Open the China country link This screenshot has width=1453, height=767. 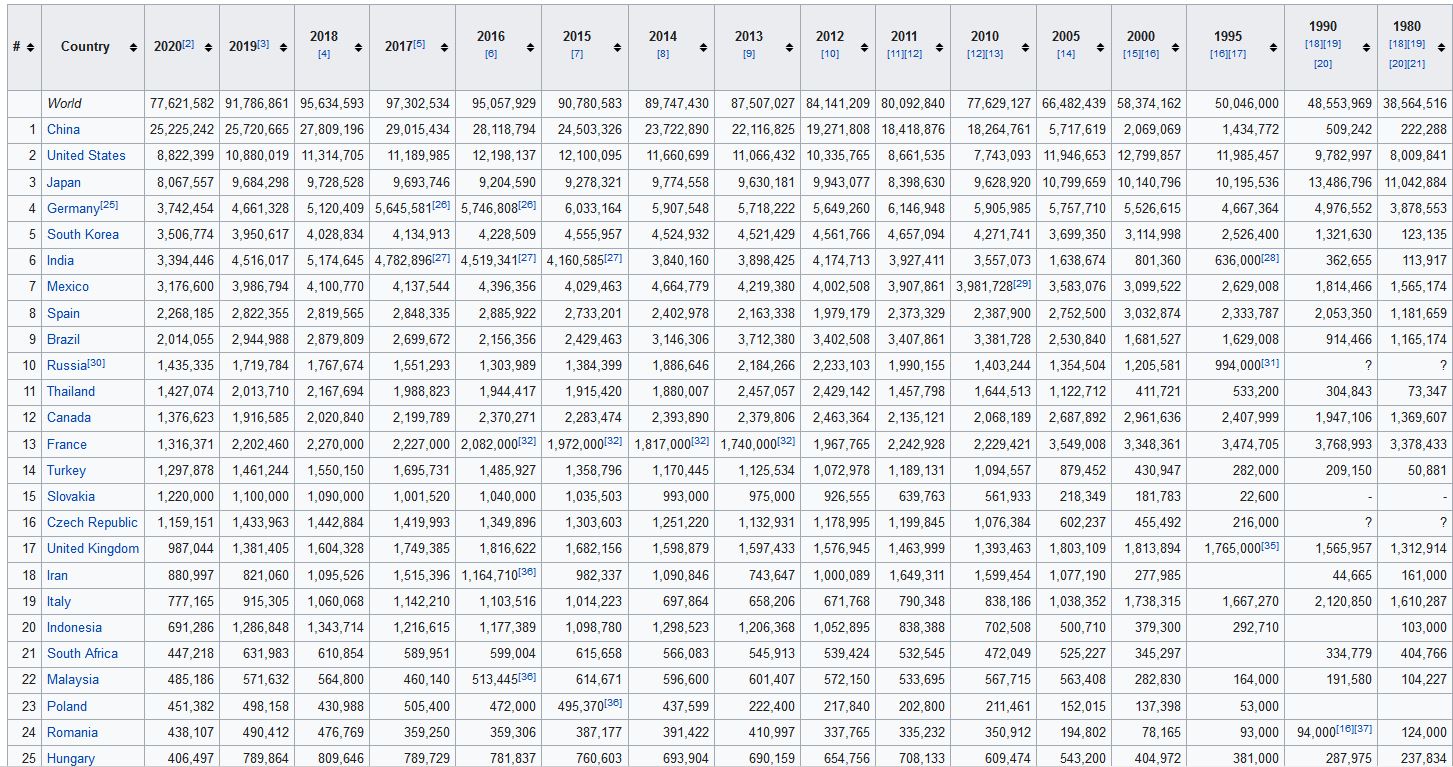tap(63, 129)
